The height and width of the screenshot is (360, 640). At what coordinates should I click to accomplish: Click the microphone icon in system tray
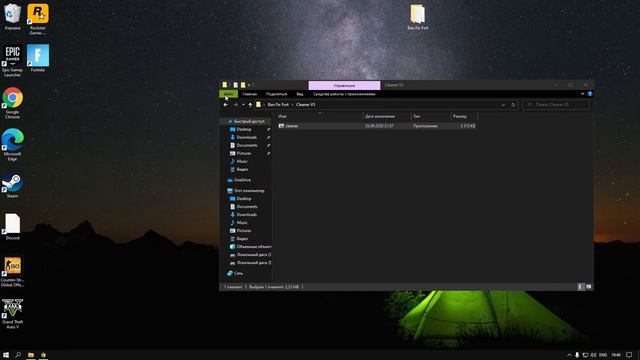[x=577, y=355]
